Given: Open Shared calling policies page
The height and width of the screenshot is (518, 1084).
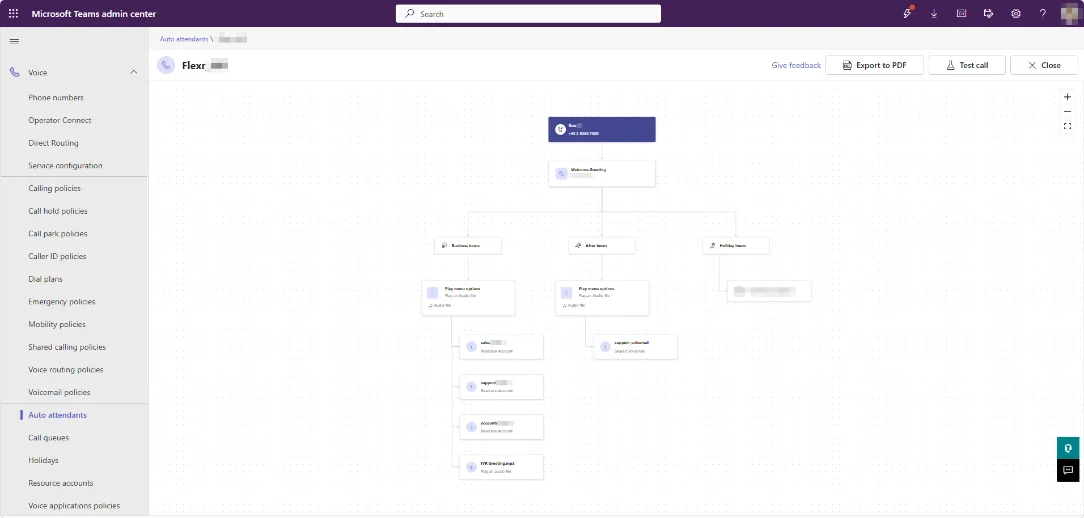Looking at the screenshot, I should [x=67, y=347].
